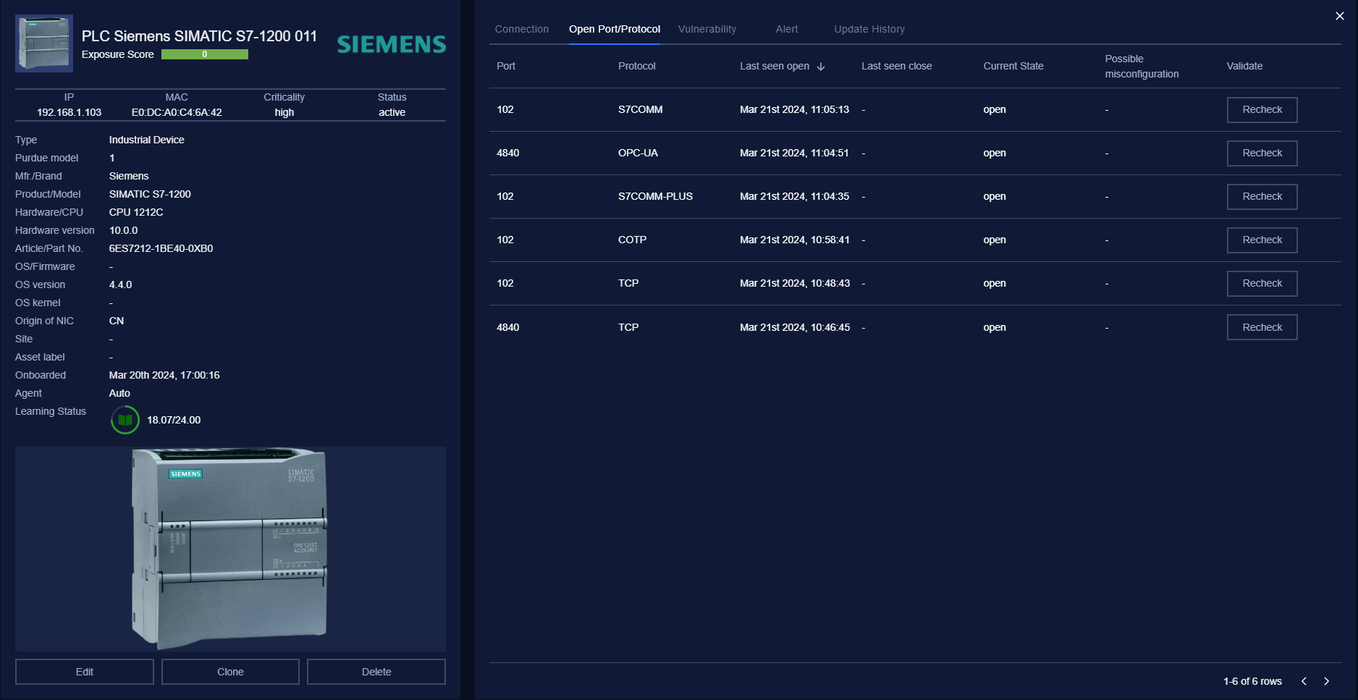Click the PLC device thumbnail icon

pyautogui.click(x=44, y=43)
